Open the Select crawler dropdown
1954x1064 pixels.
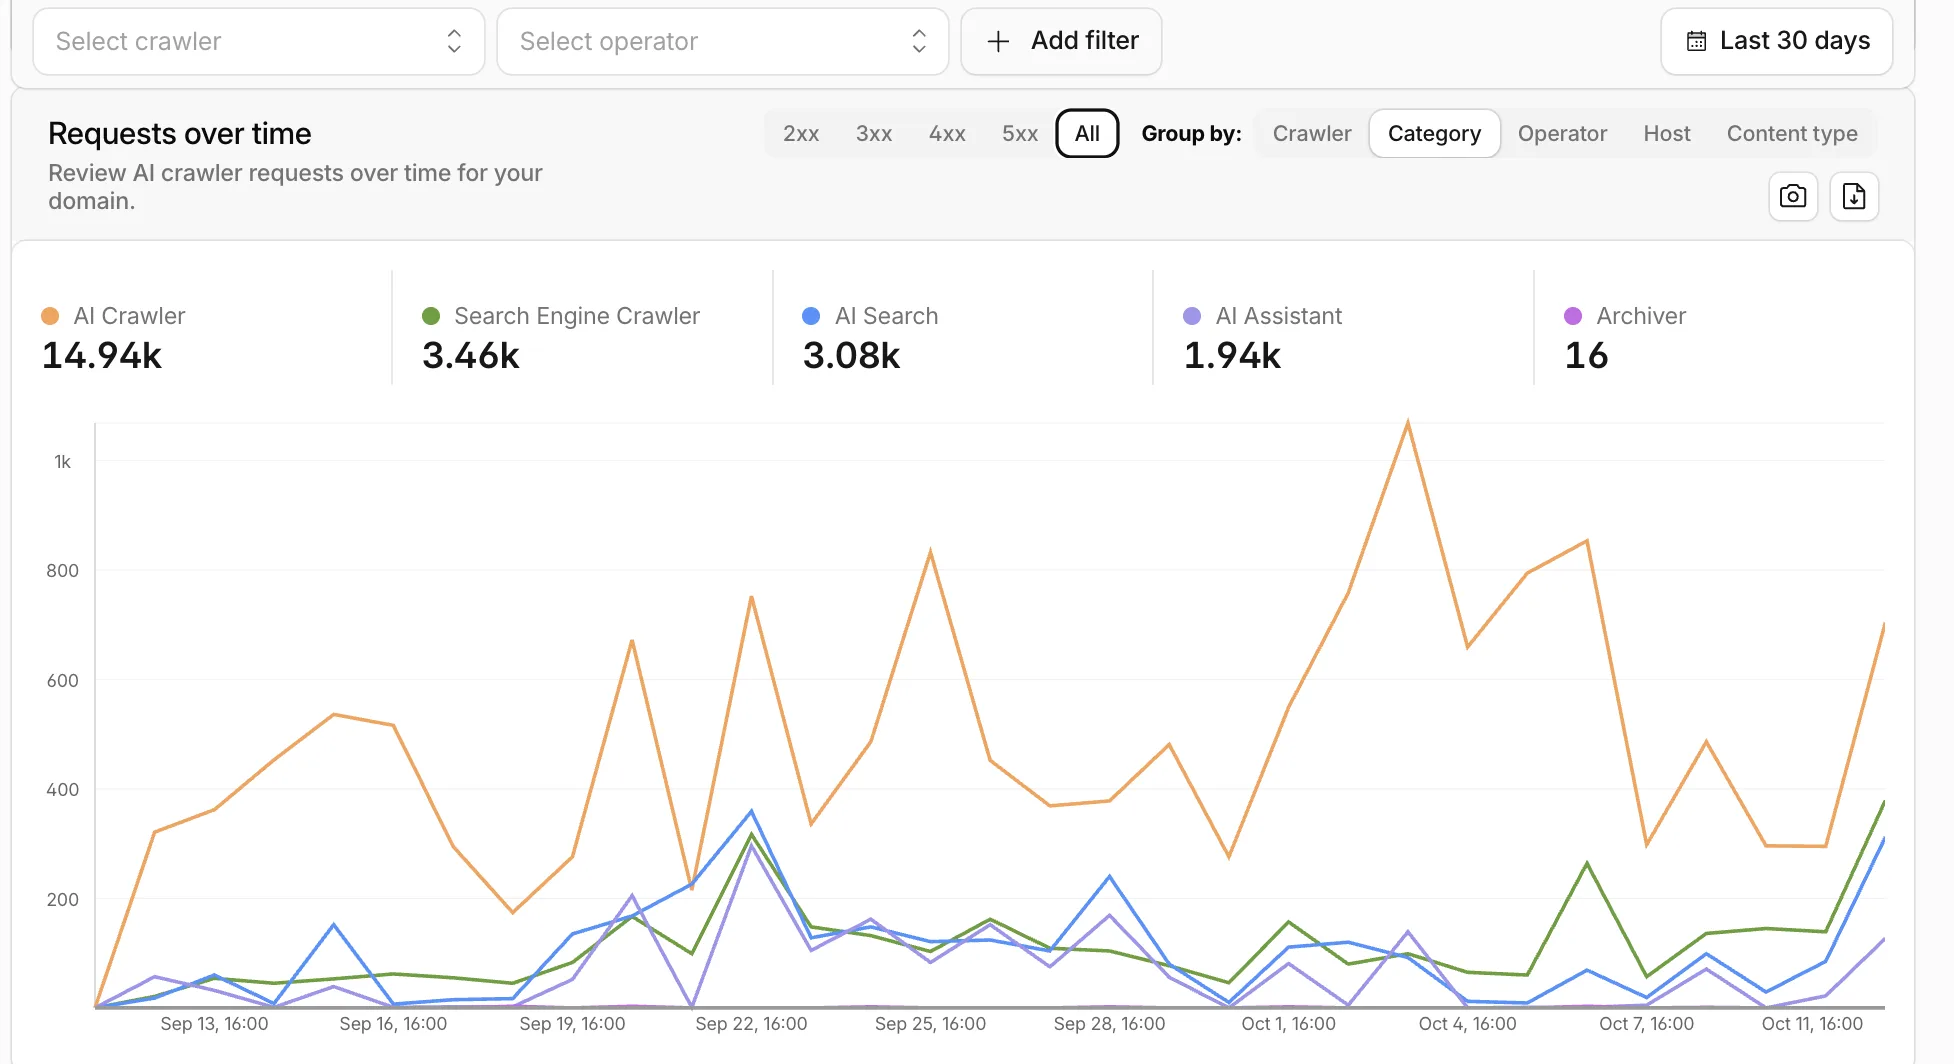point(259,41)
